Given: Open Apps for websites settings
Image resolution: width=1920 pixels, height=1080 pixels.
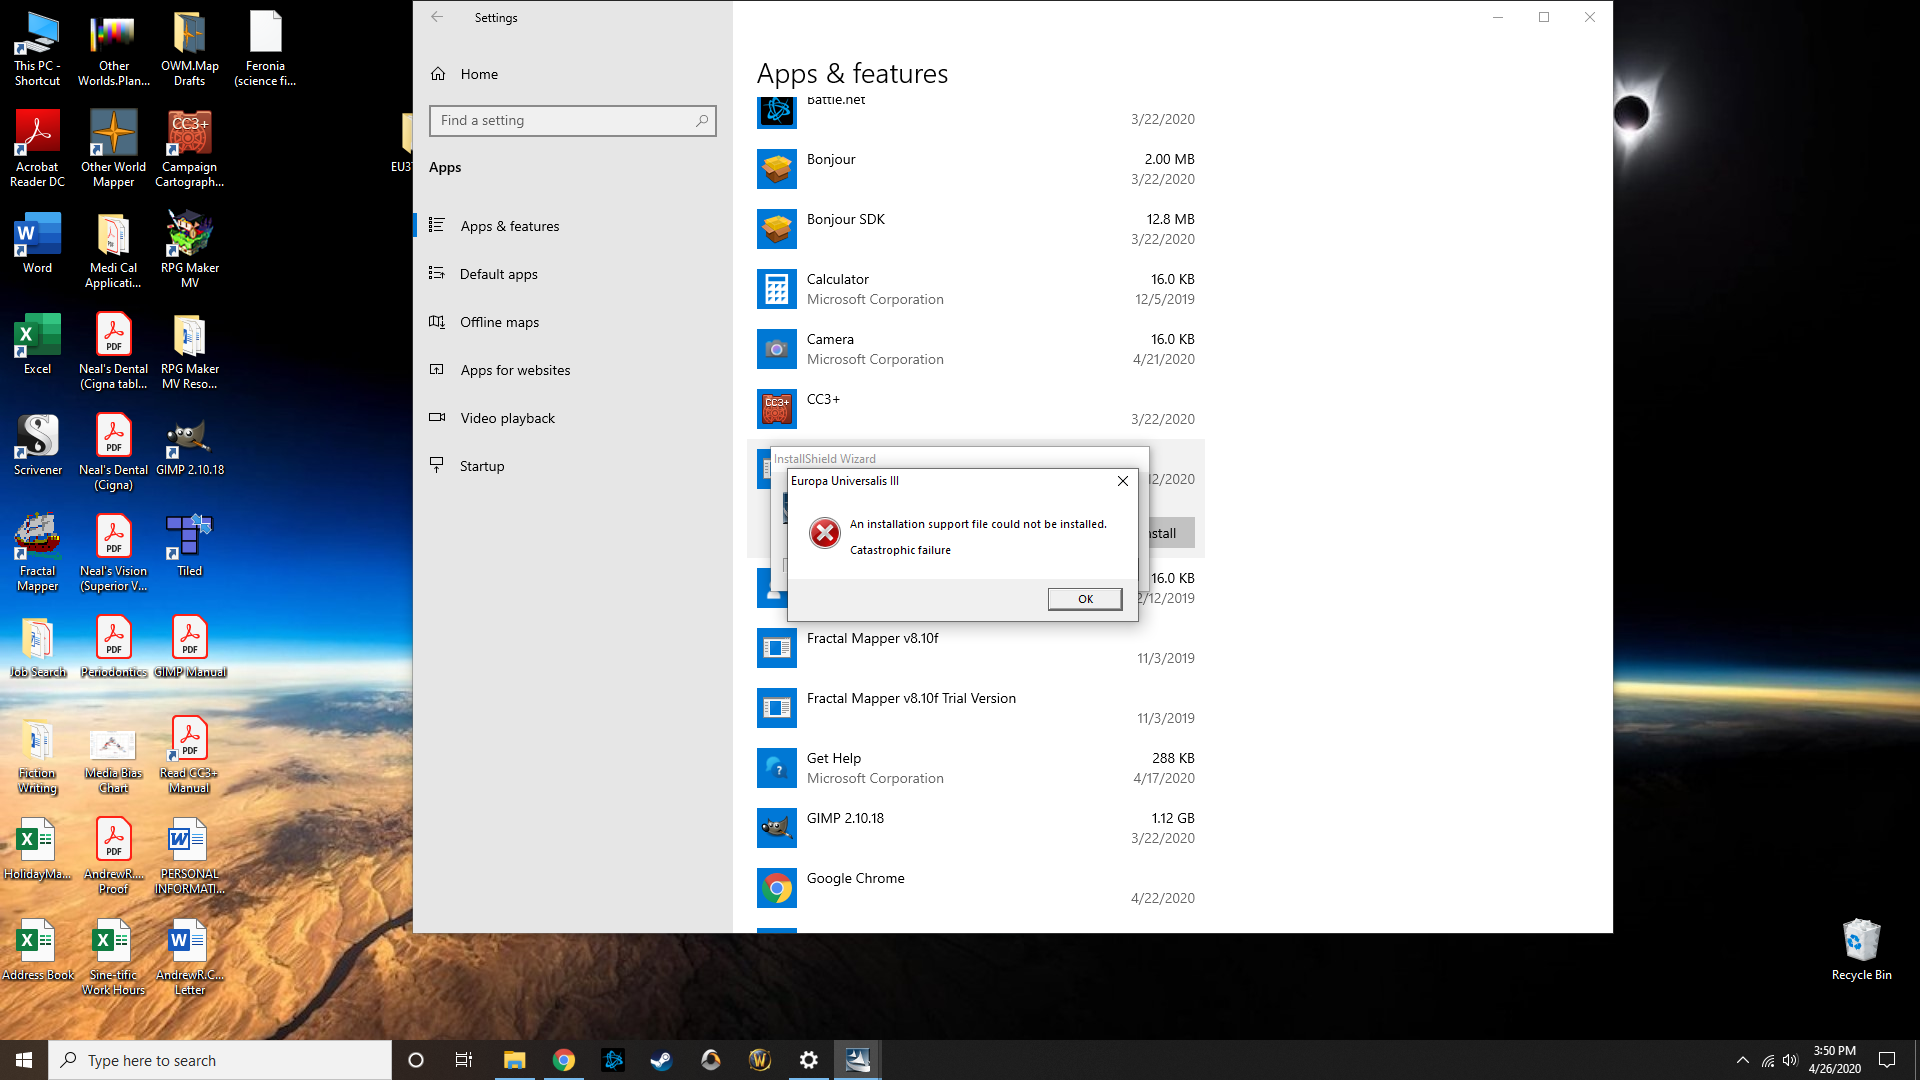Looking at the screenshot, I should 574,370.
